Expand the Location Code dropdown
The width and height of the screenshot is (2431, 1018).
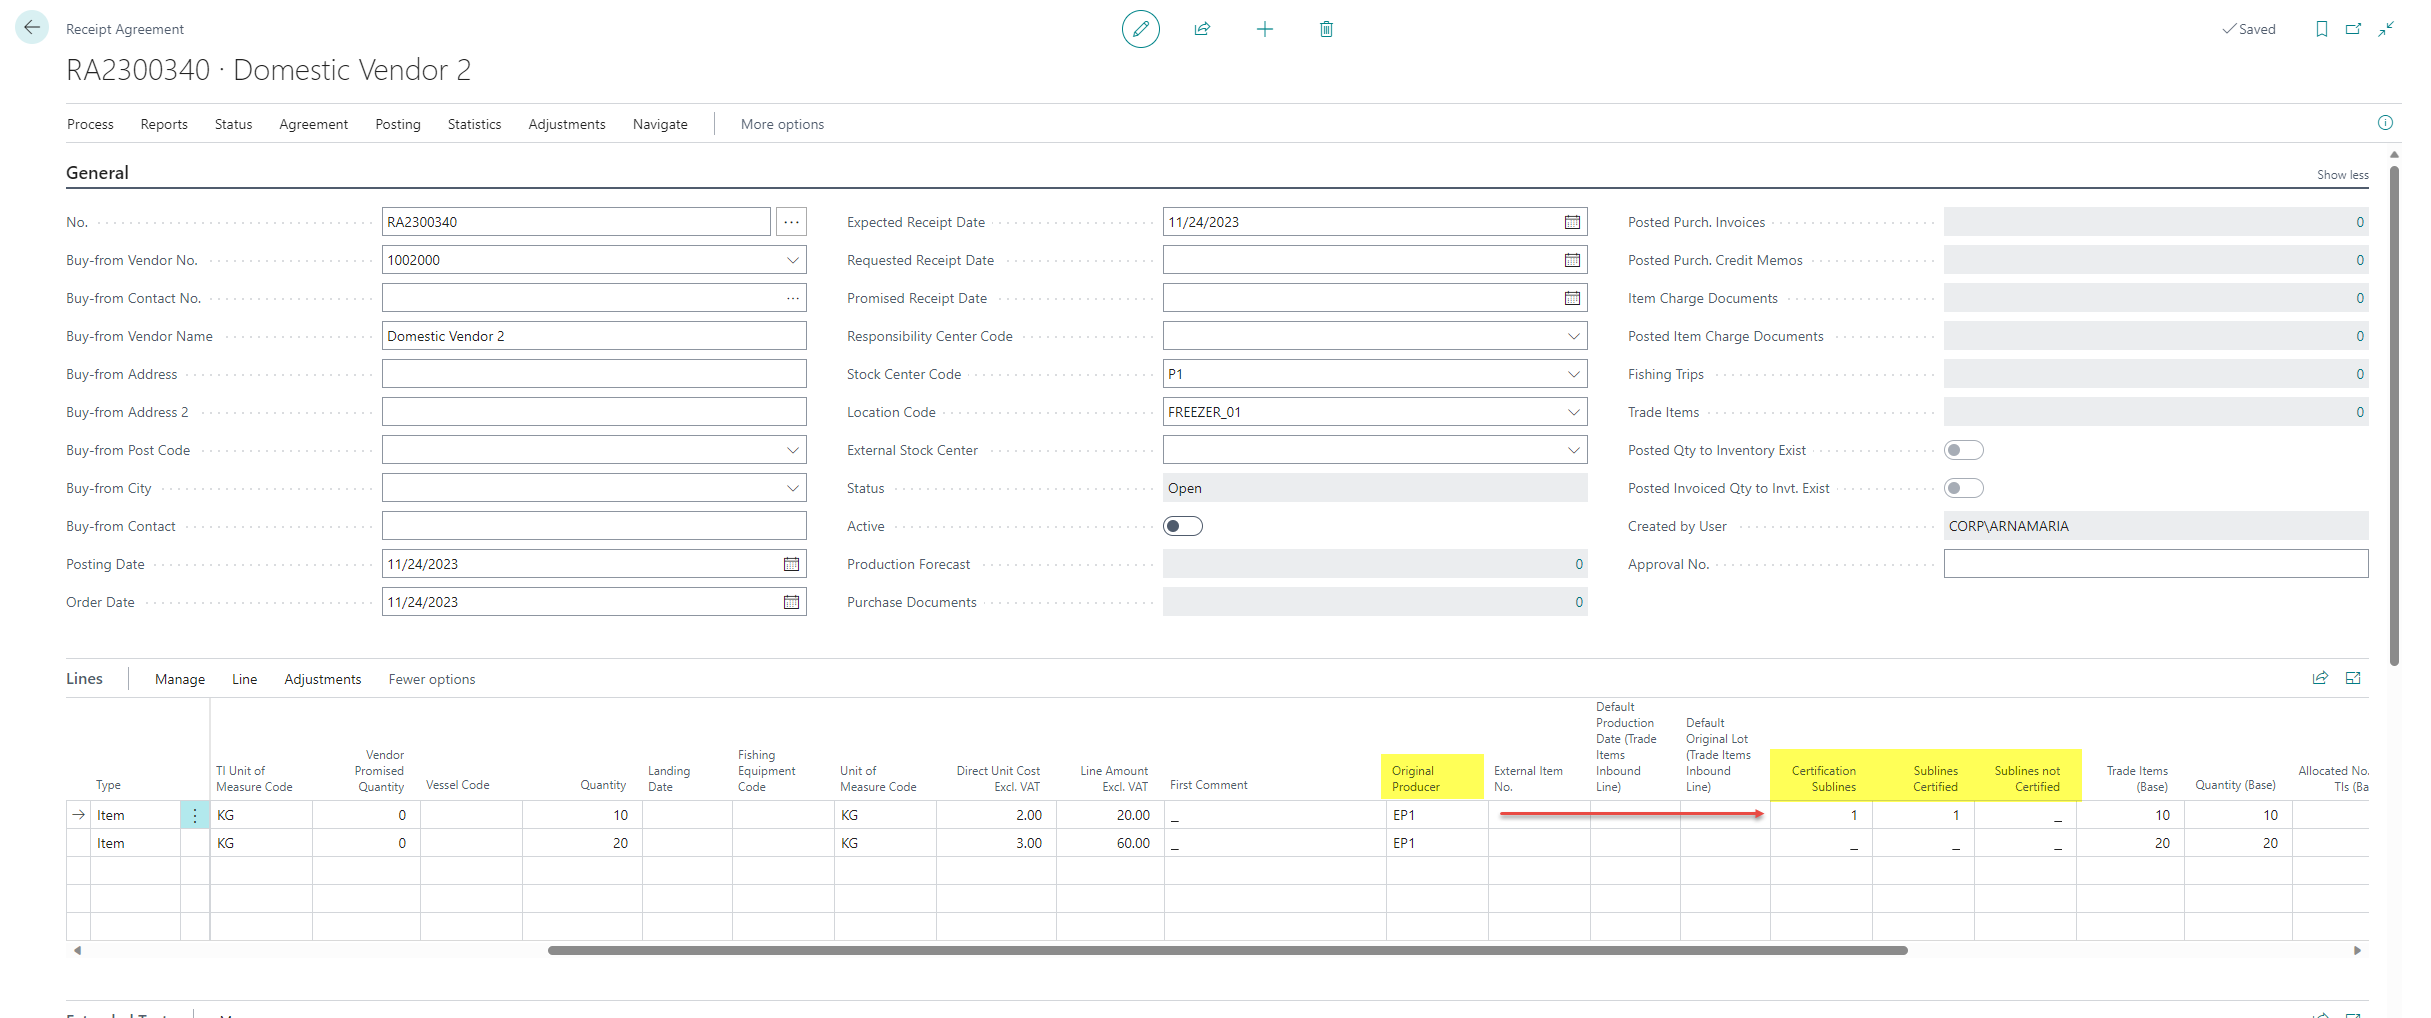[1573, 412]
